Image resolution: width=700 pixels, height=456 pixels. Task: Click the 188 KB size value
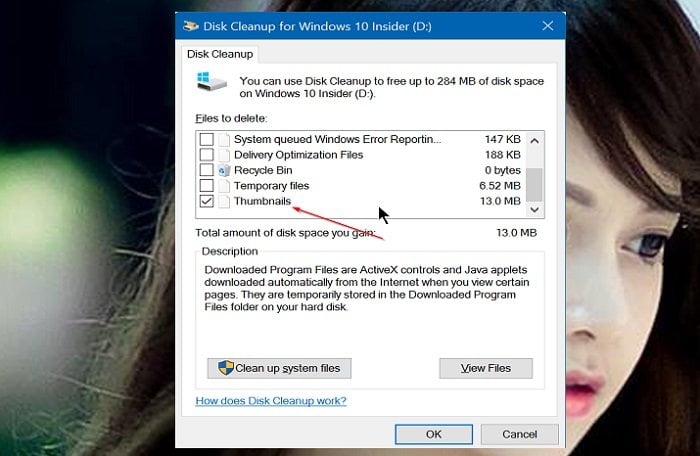(503, 155)
